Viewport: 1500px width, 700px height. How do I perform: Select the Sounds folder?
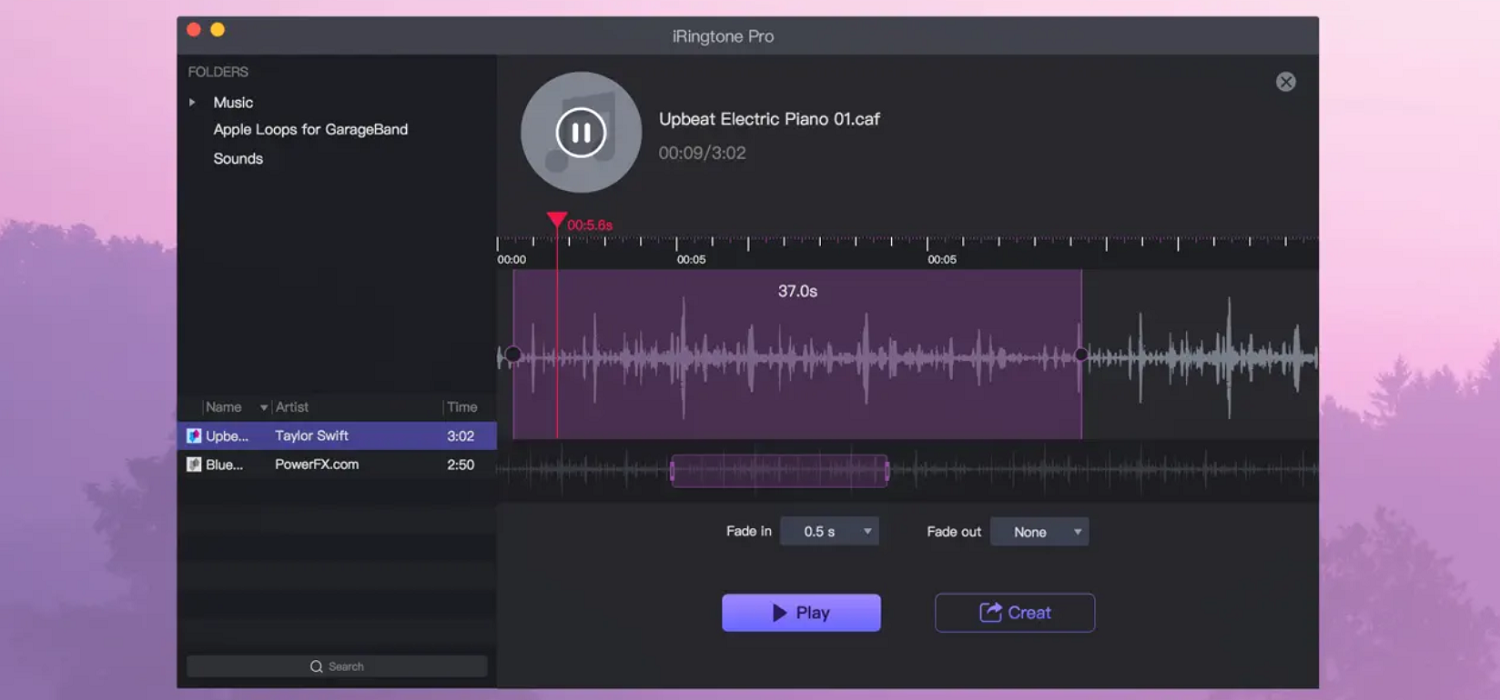[x=238, y=158]
